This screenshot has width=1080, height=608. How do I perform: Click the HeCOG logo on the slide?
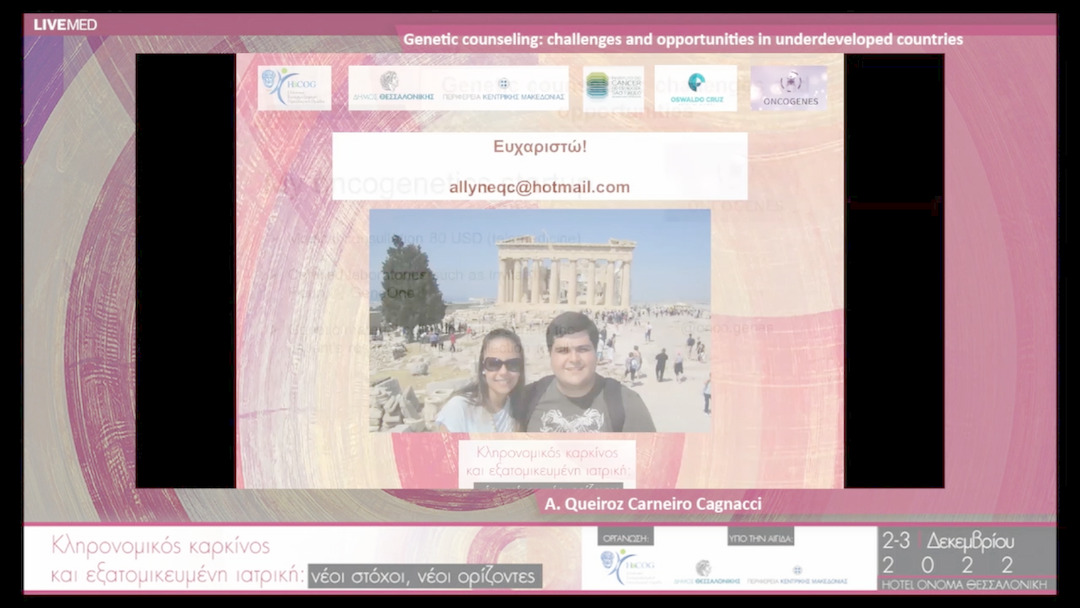(x=294, y=88)
